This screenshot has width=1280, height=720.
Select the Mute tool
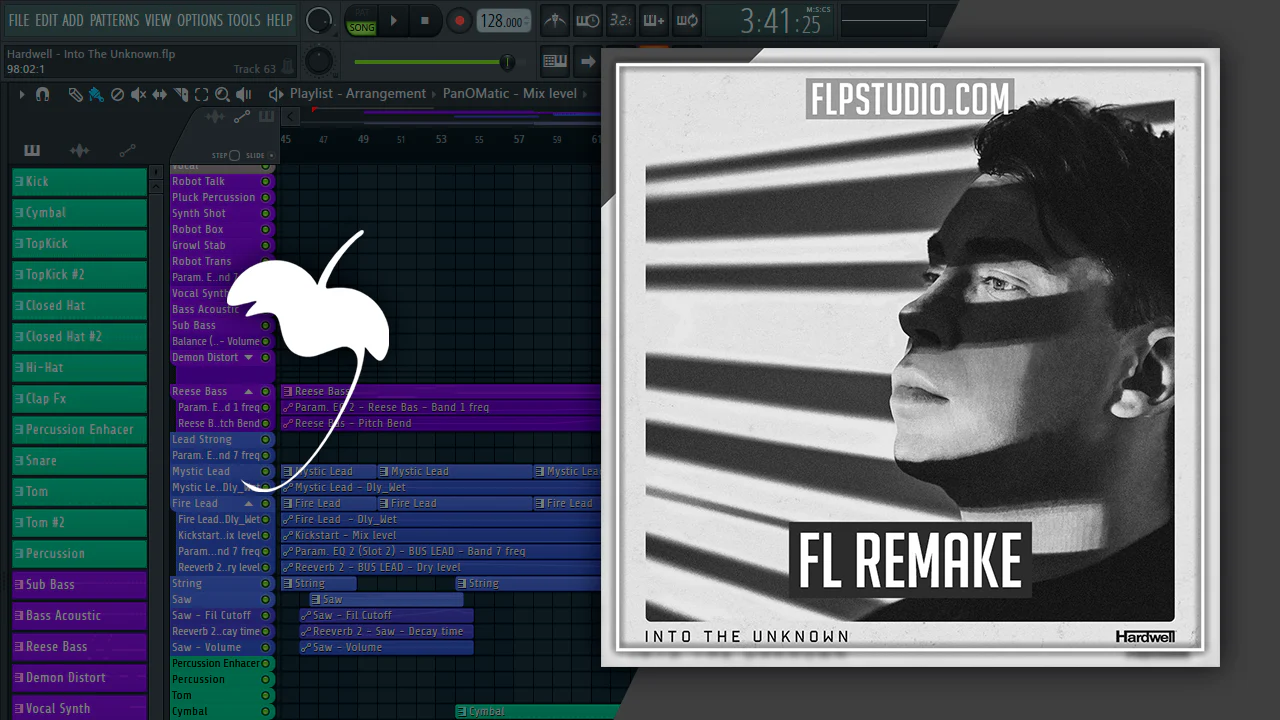coord(139,94)
